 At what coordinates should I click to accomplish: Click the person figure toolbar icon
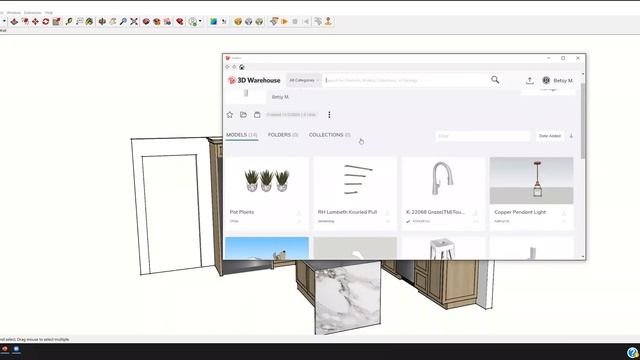[x=328, y=22]
